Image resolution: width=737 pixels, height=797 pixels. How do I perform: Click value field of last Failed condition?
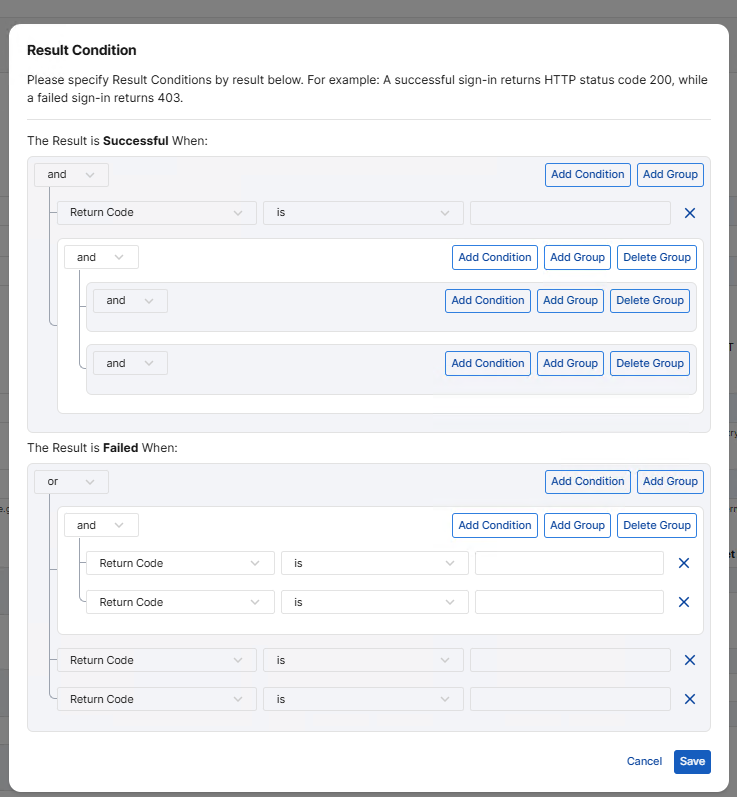570,699
